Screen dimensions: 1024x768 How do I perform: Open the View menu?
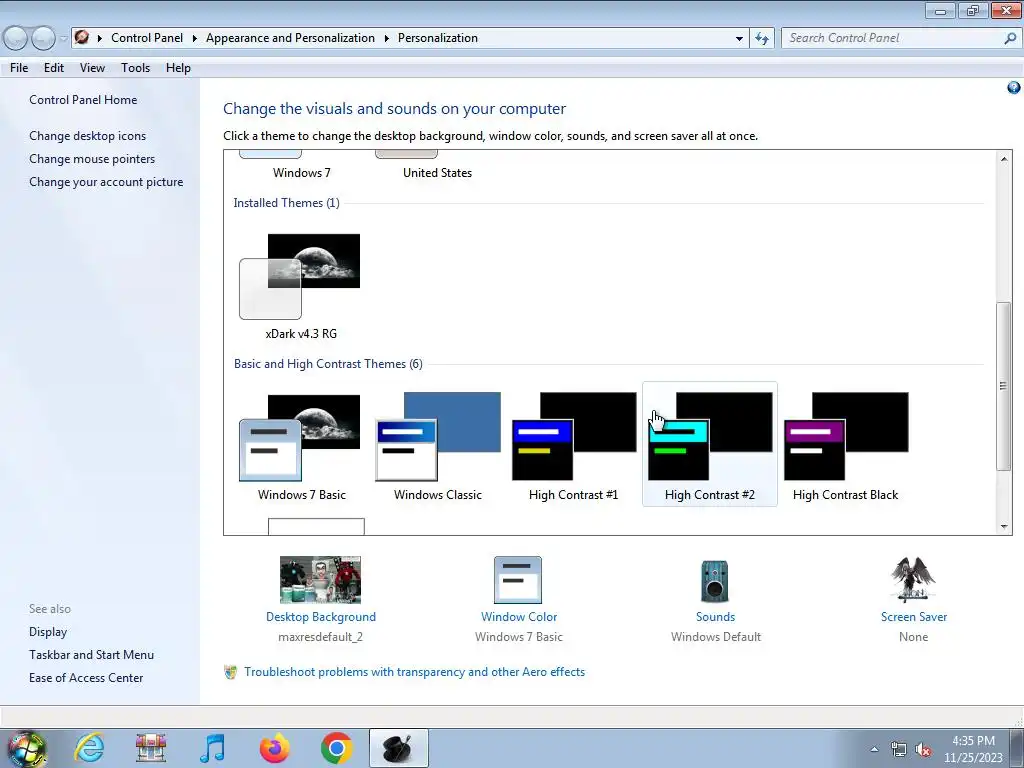coord(92,68)
